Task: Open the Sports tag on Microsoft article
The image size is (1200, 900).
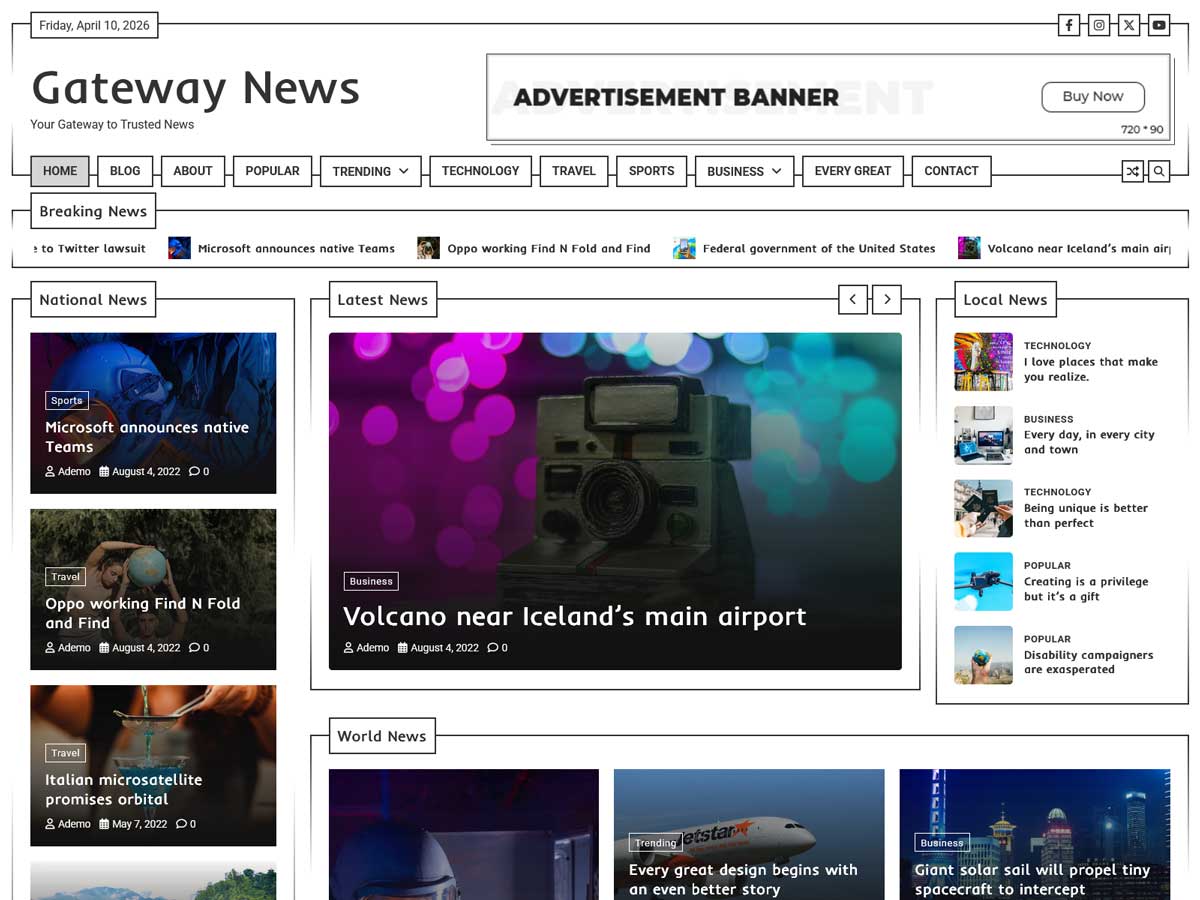Action: coord(67,401)
